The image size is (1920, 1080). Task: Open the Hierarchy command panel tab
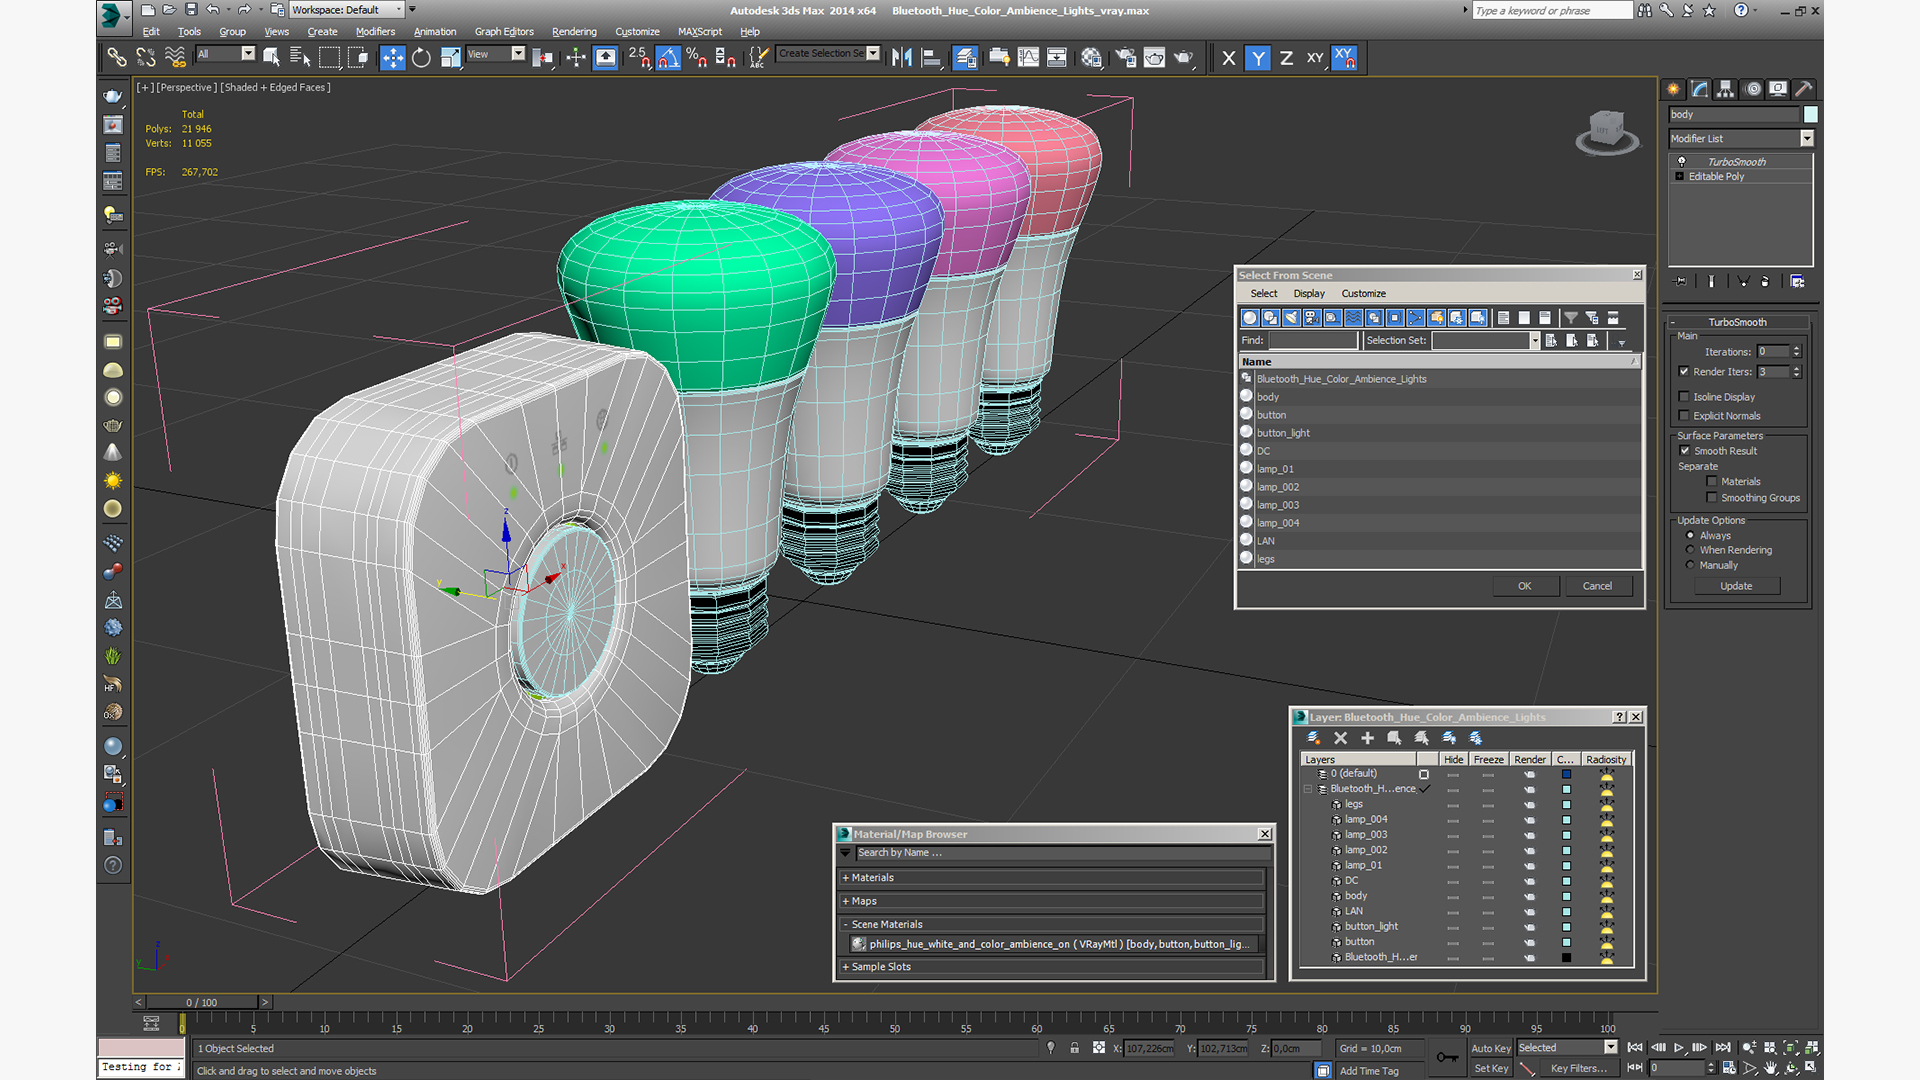(1725, 89)
